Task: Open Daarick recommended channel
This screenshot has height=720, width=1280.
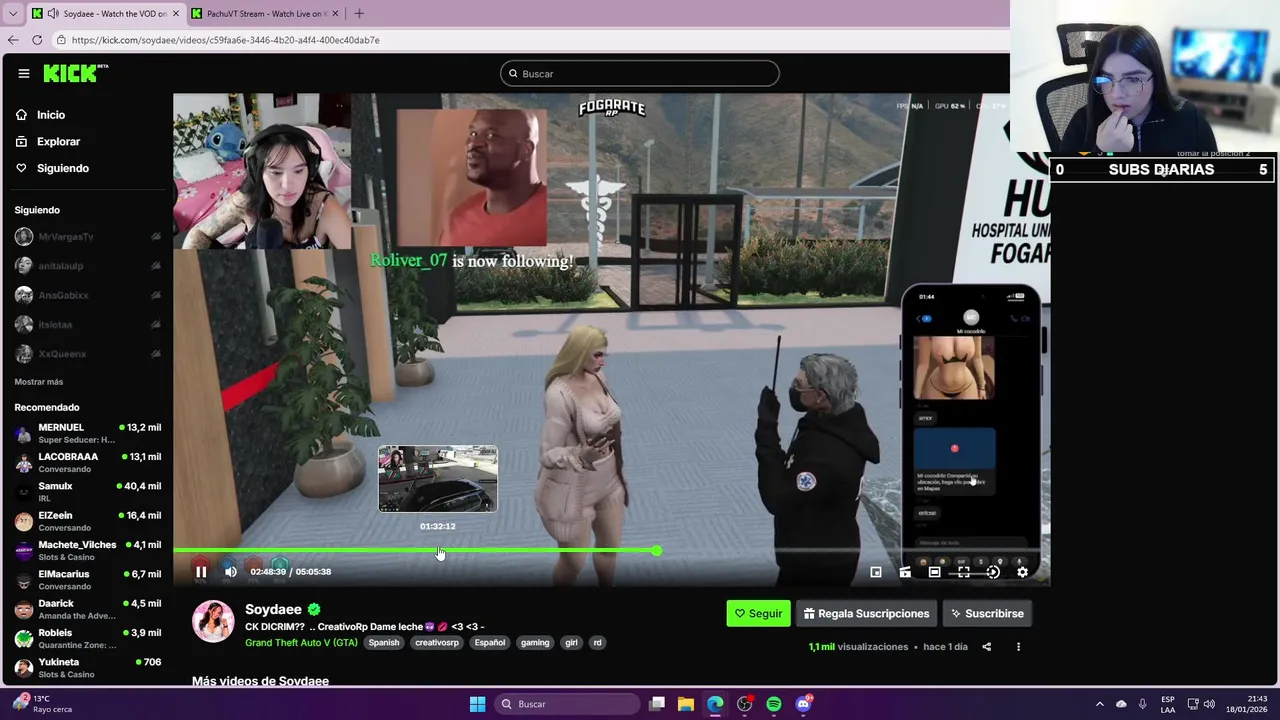Action: click(88, 609)
